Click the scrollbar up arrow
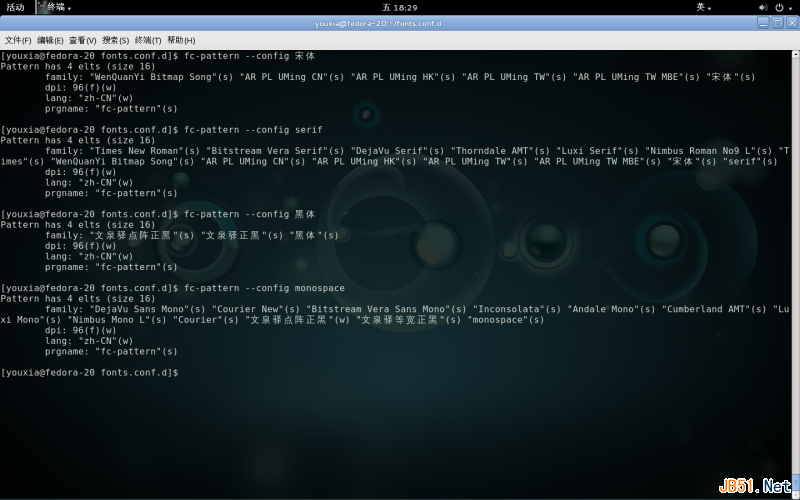This screenshot has height=500, width=800. (x=795, y=54)
